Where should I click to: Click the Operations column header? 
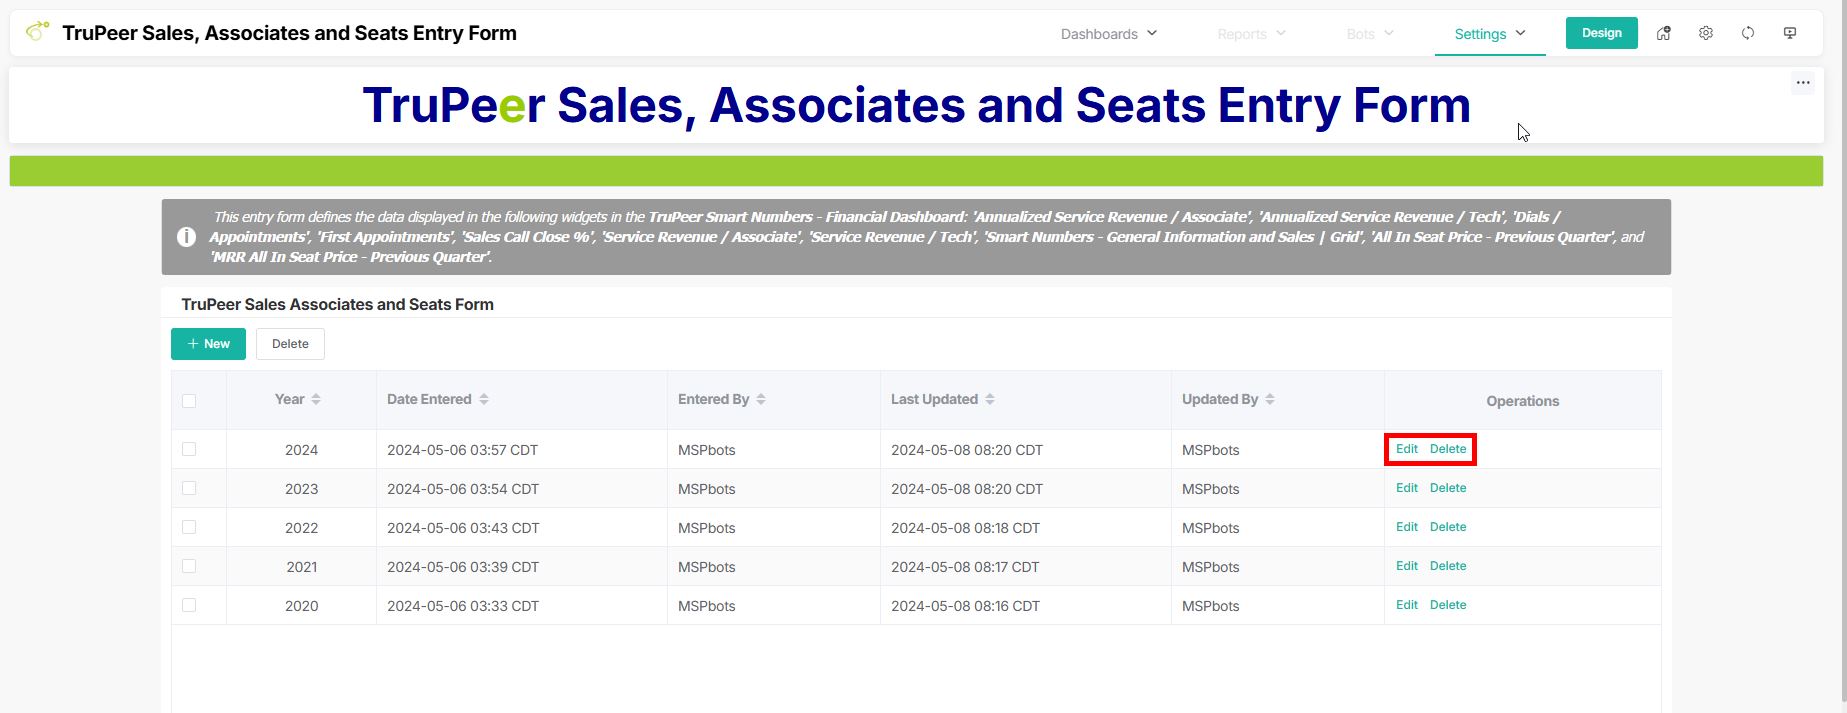pos(1522,401)
